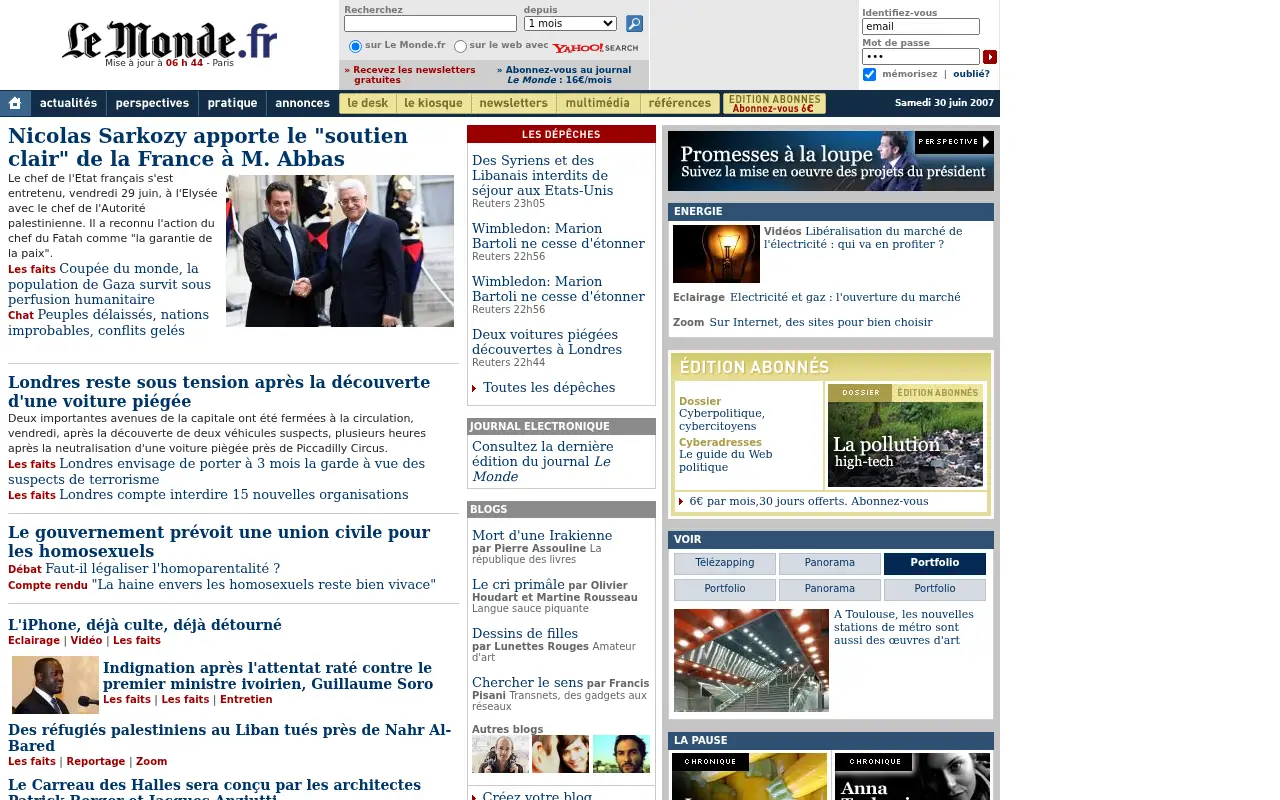Open the 'newsletters' tab
Screen dimensions: 1280x800
click(513, 103)
